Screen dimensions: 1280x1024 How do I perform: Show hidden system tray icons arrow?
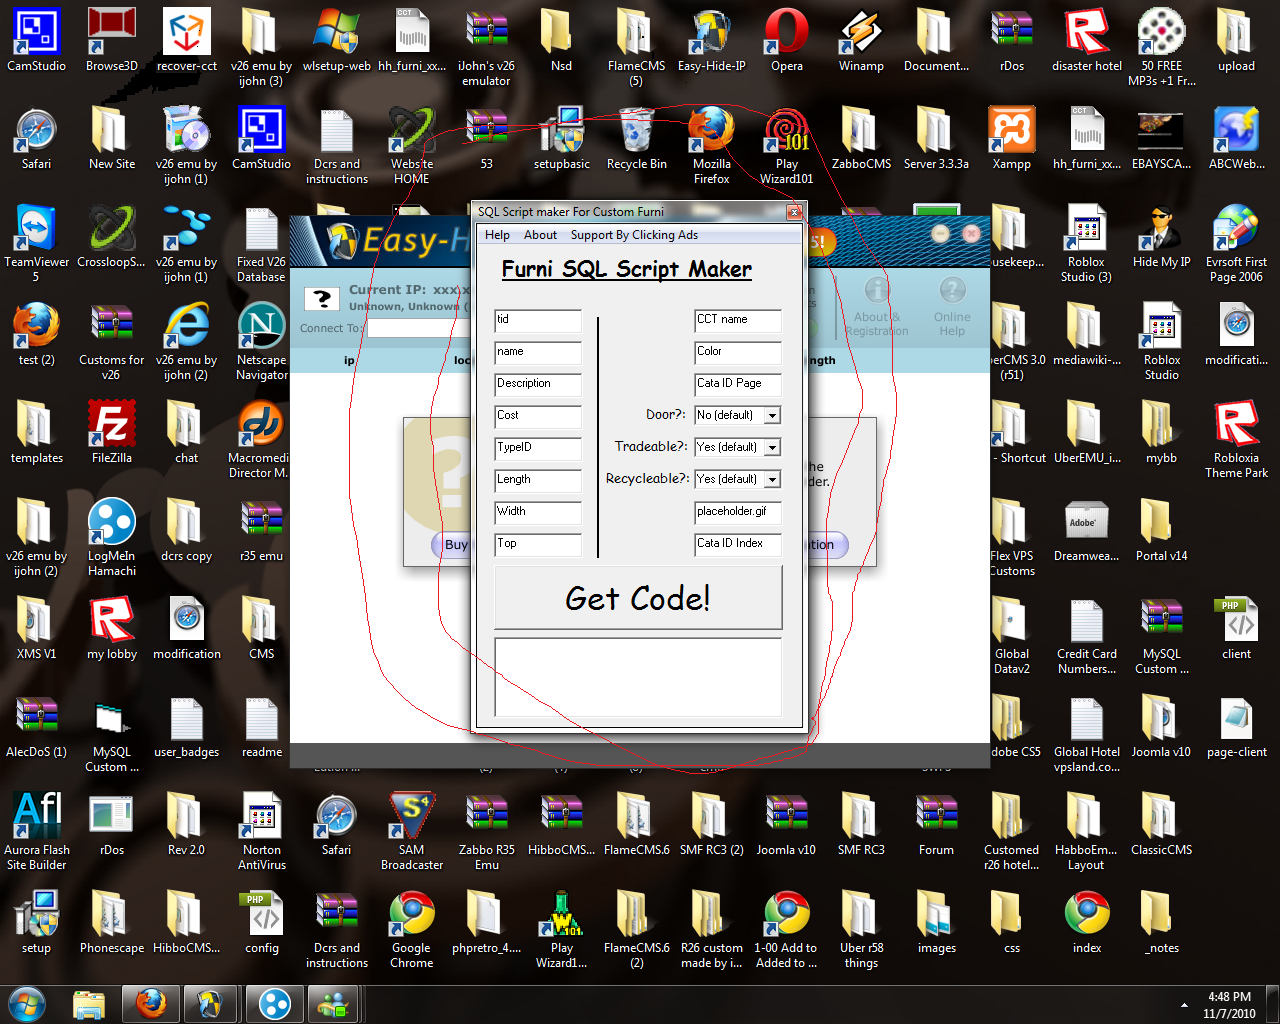point(1184,1005)
